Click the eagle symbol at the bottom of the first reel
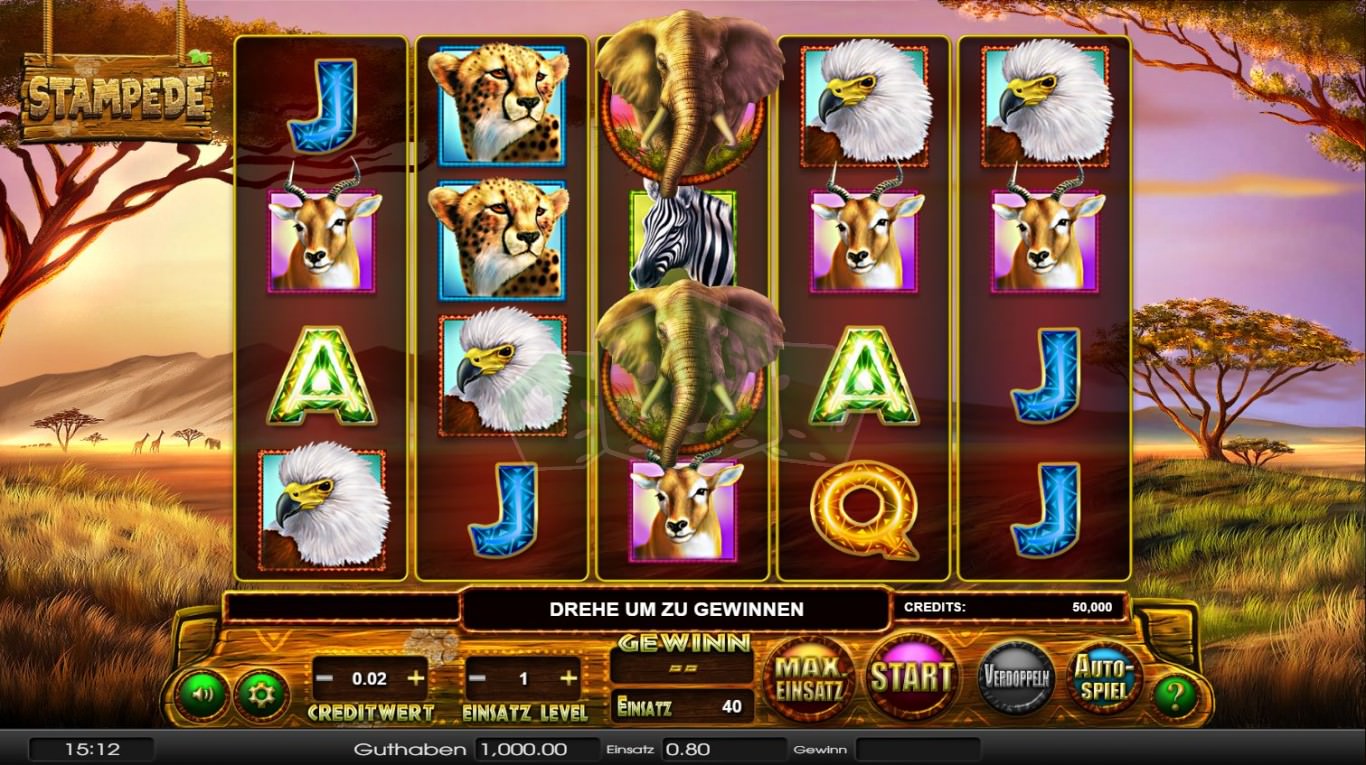The height and width of the screenshot is (765, 1366). click(322, 509)
